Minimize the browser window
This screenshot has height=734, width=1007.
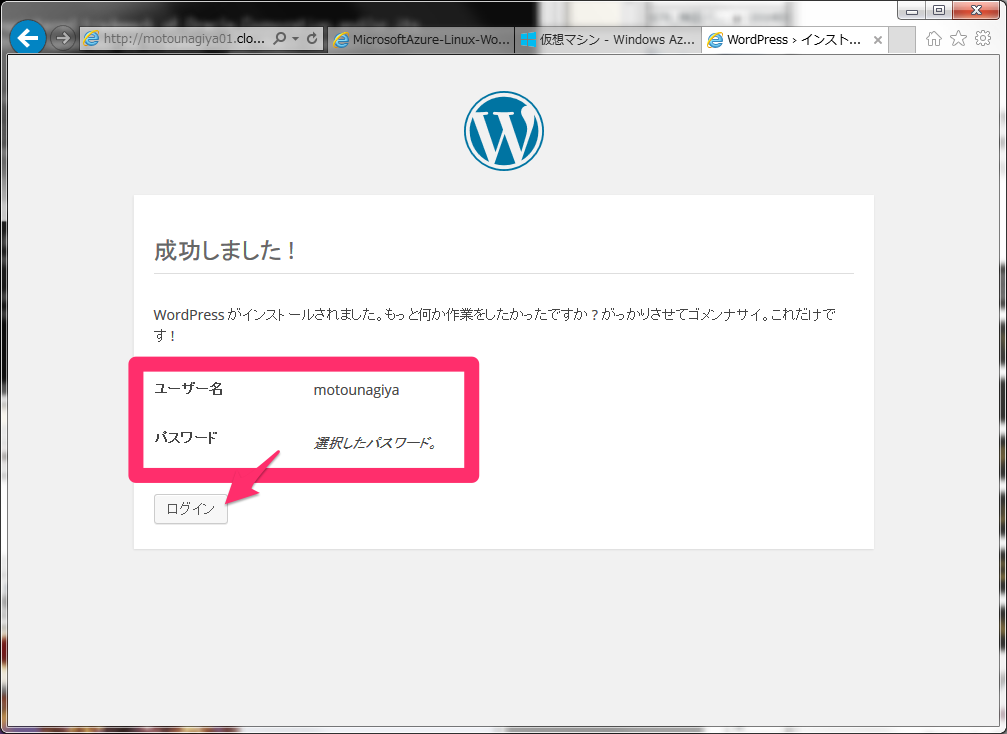click(912, 10)
